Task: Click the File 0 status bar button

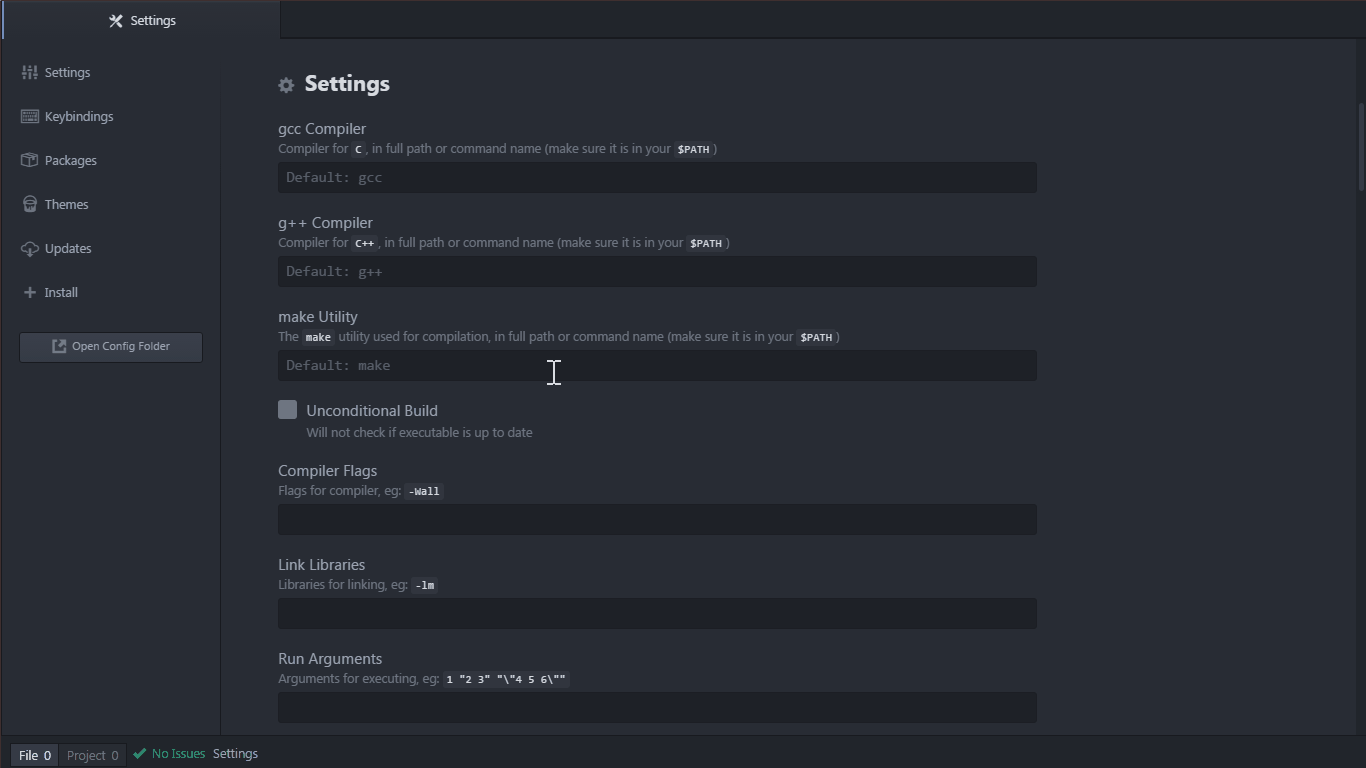Action: pos(34,755)
